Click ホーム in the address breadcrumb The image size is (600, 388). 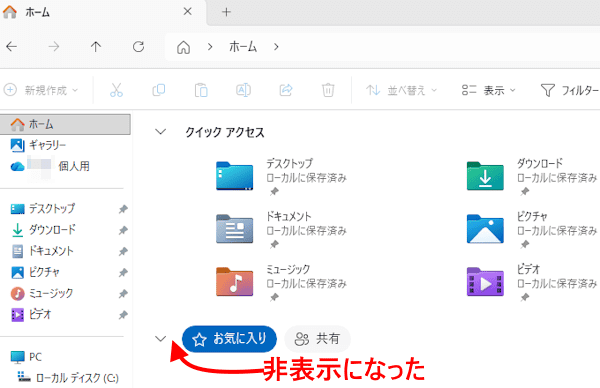click(243, 47)
